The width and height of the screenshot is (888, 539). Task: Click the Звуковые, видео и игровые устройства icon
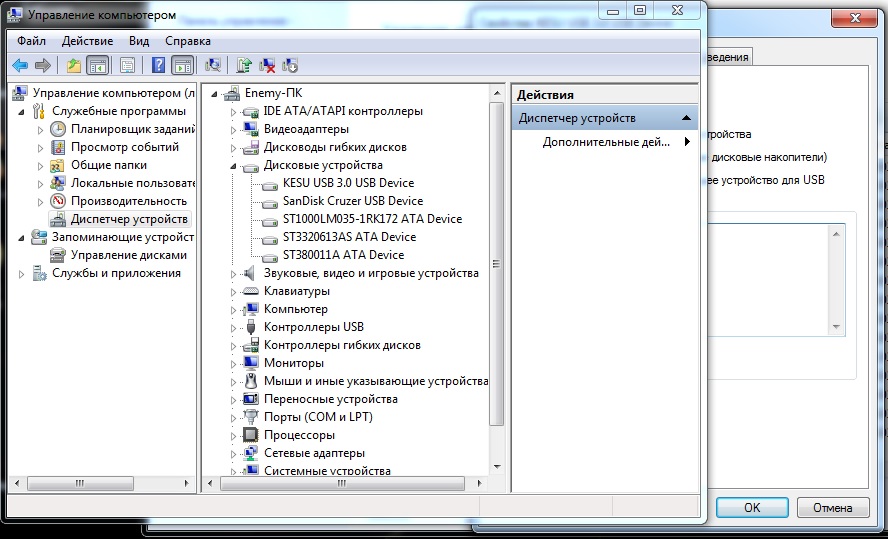click(250, 273)
